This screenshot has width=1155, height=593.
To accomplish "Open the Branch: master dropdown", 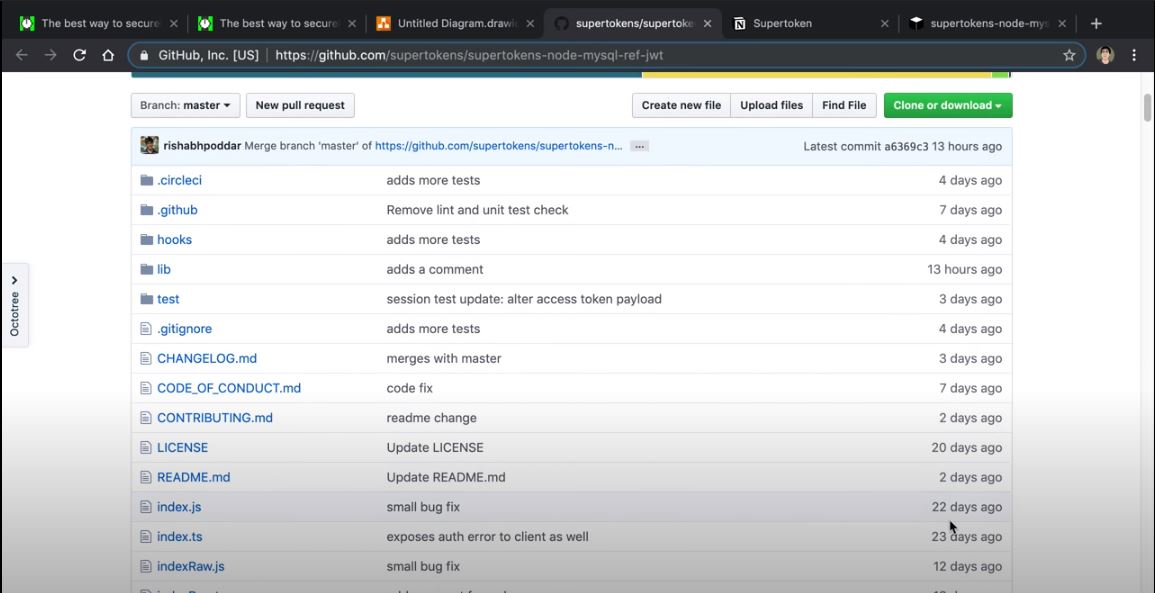I will pyautogui.click(x=186, y=105).
